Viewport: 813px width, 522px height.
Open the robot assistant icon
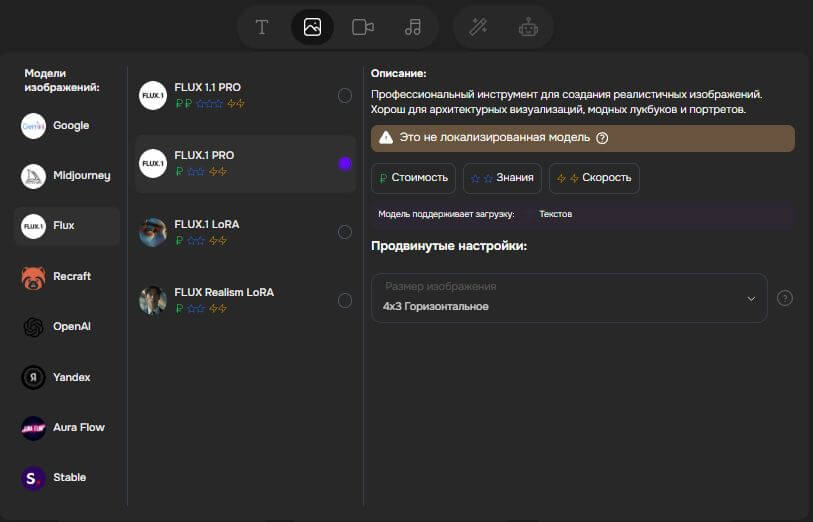[x=528, y=27]
